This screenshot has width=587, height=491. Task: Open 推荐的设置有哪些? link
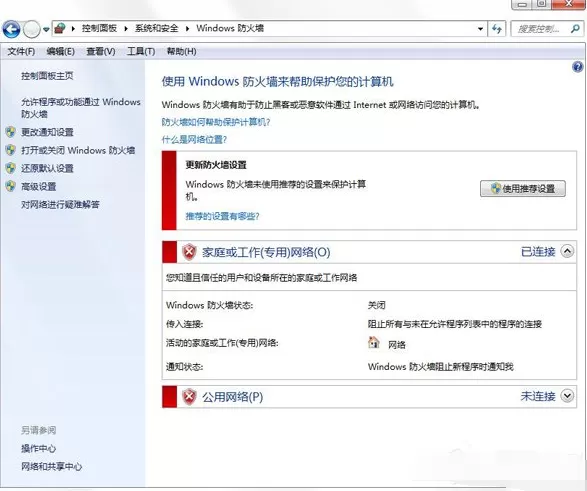pos(222,216)
